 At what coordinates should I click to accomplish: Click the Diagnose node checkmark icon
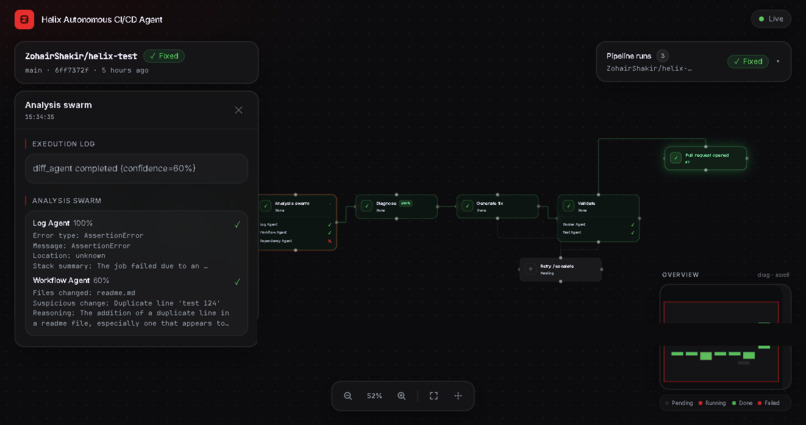pos(367,206)
